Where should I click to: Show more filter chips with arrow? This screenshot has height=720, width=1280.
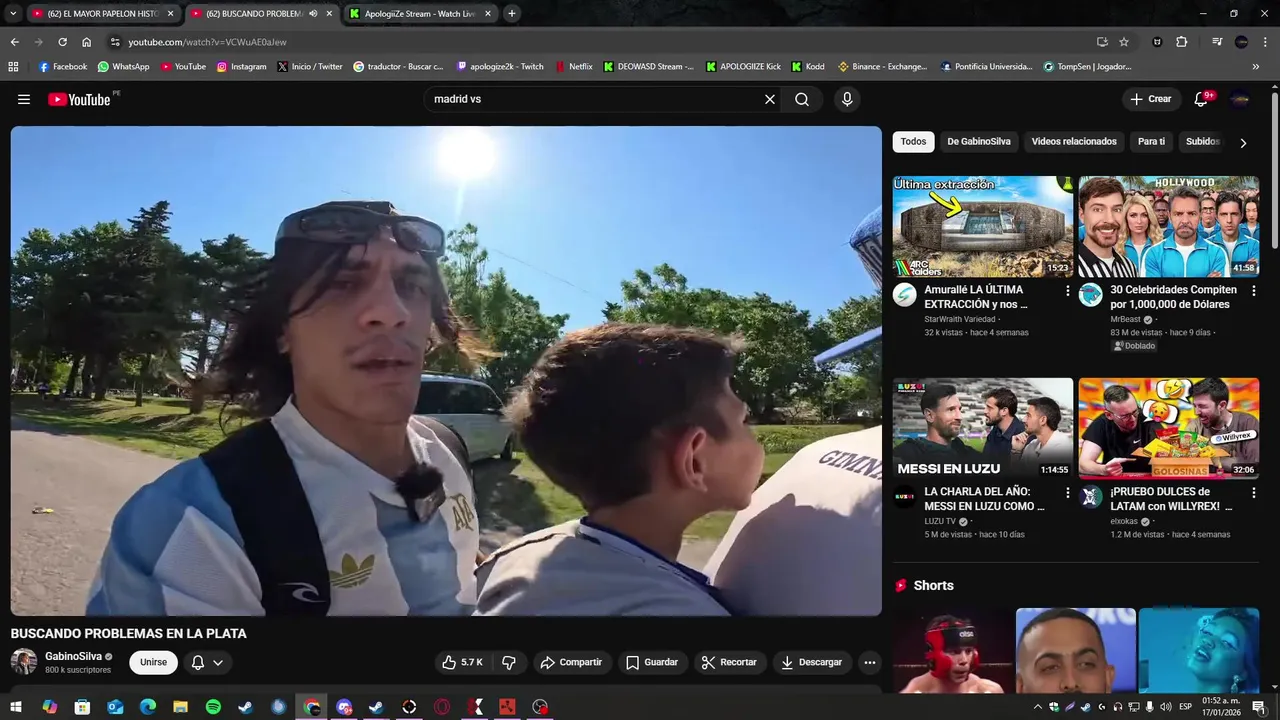[1243, 143]
